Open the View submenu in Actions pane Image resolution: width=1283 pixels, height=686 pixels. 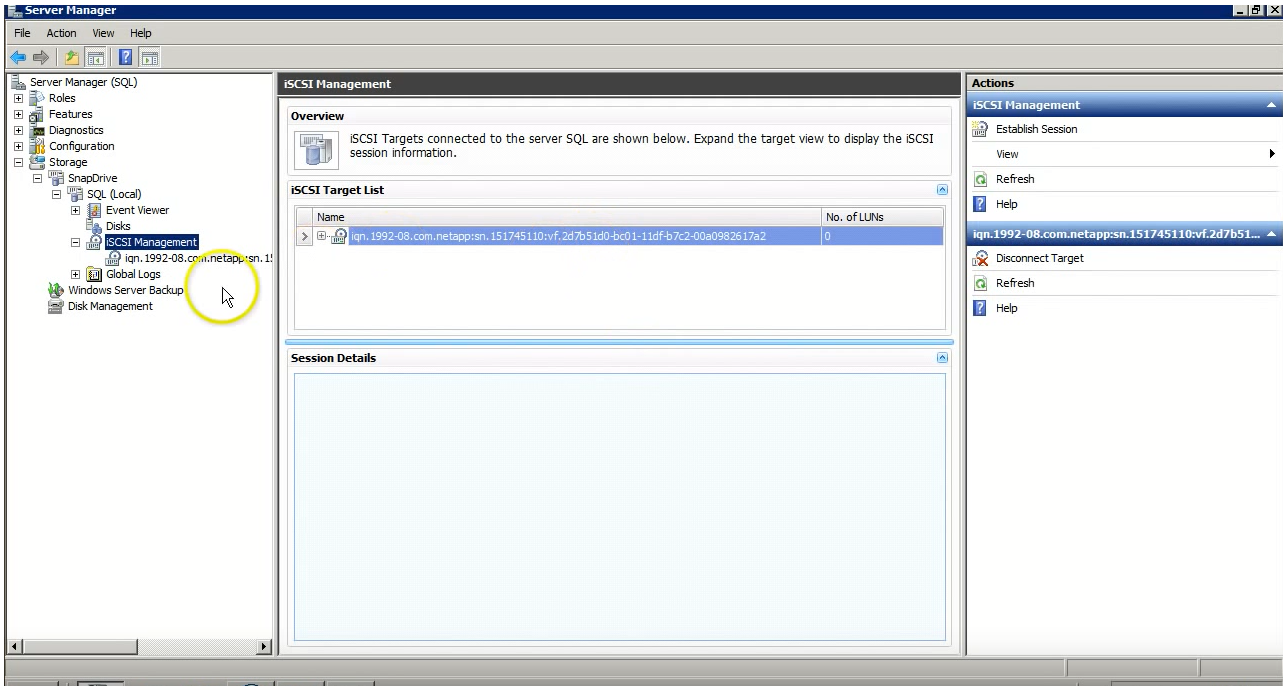coord(1124,154)
